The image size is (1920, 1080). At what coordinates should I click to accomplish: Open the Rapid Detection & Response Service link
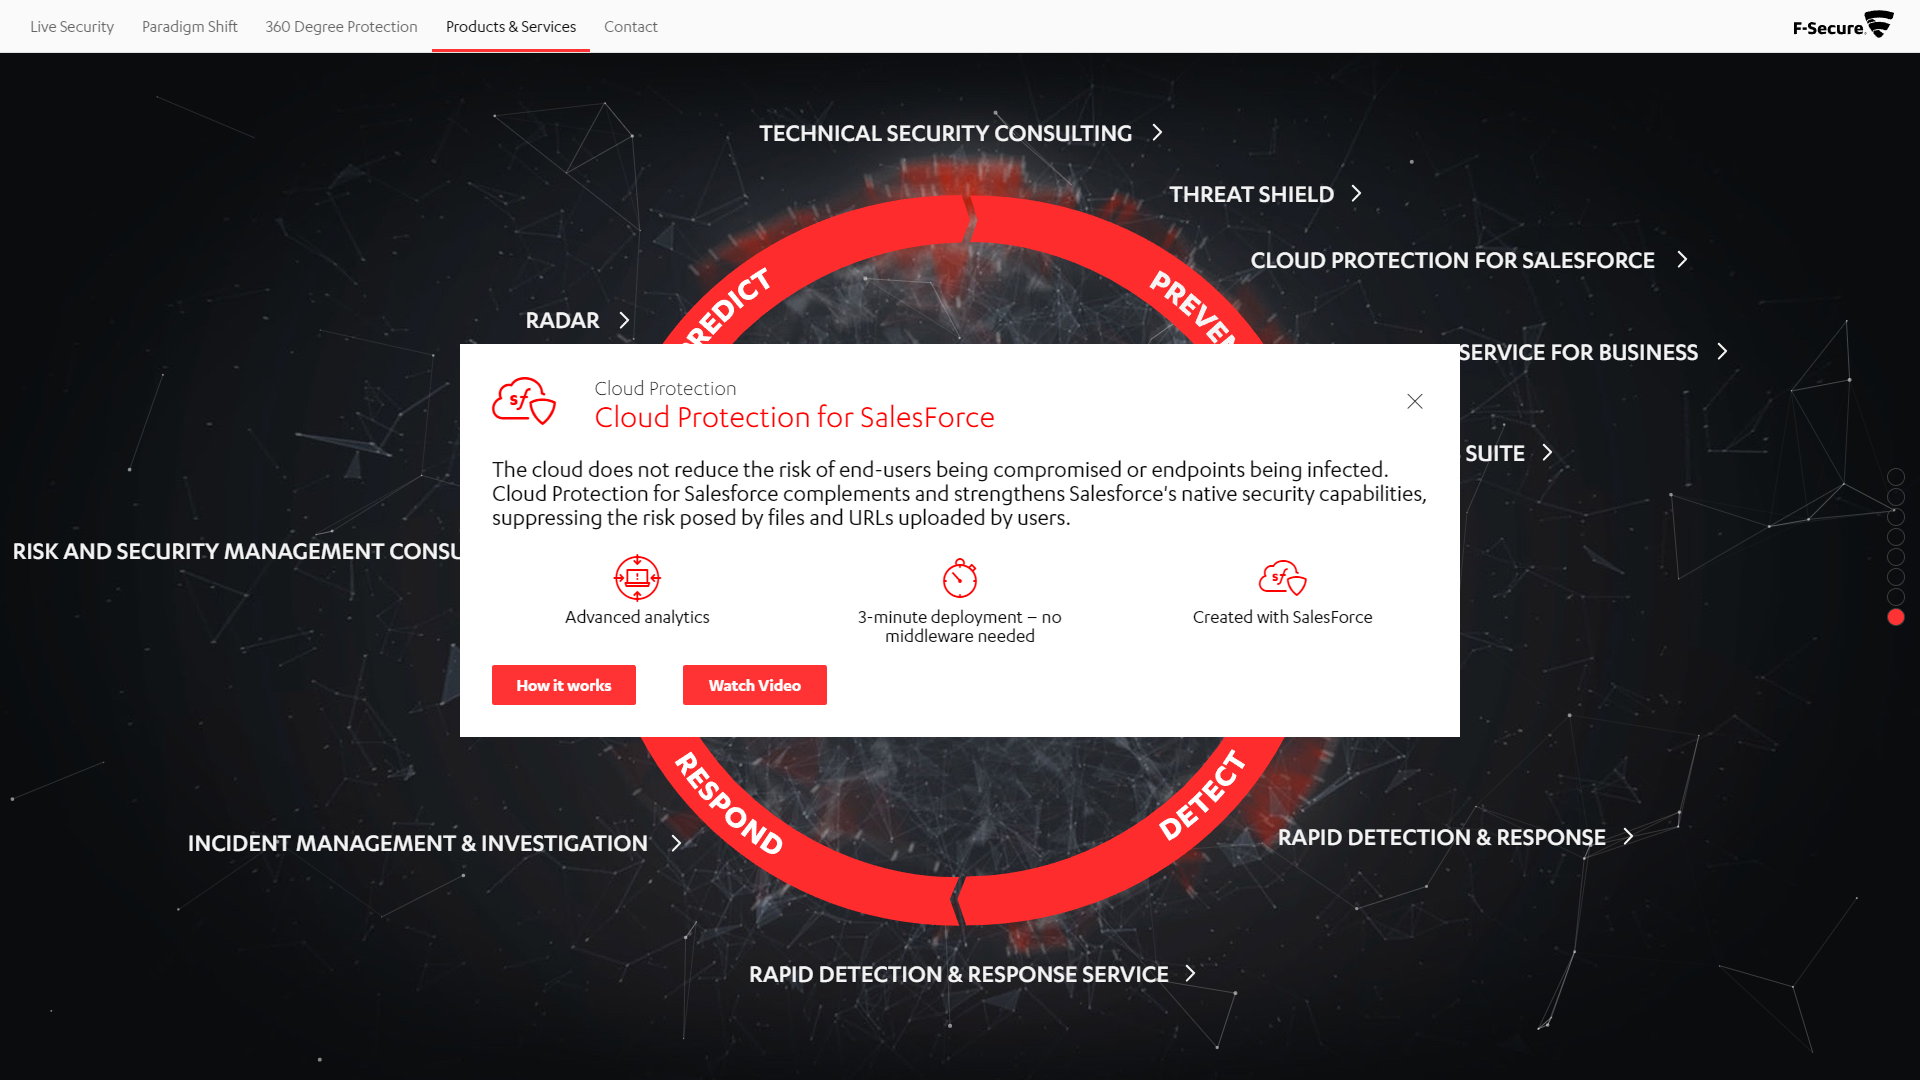tap(958, 974)
